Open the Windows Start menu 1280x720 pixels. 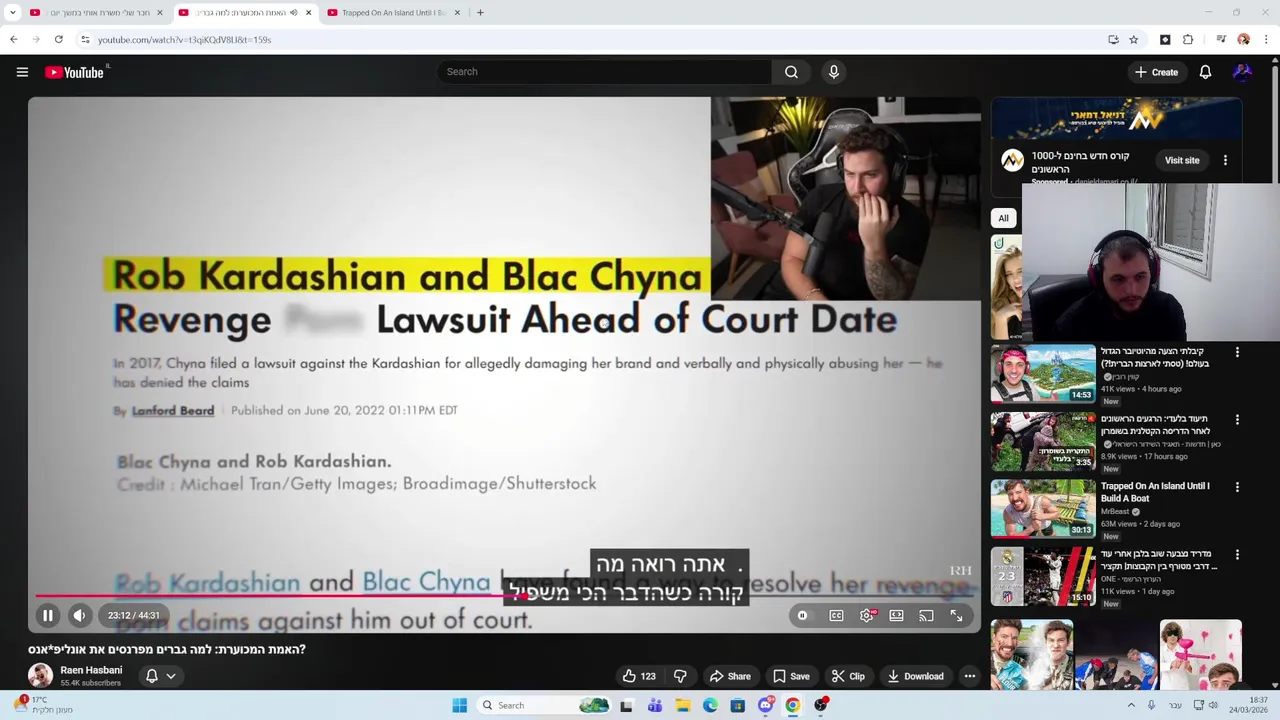[459, 705]
